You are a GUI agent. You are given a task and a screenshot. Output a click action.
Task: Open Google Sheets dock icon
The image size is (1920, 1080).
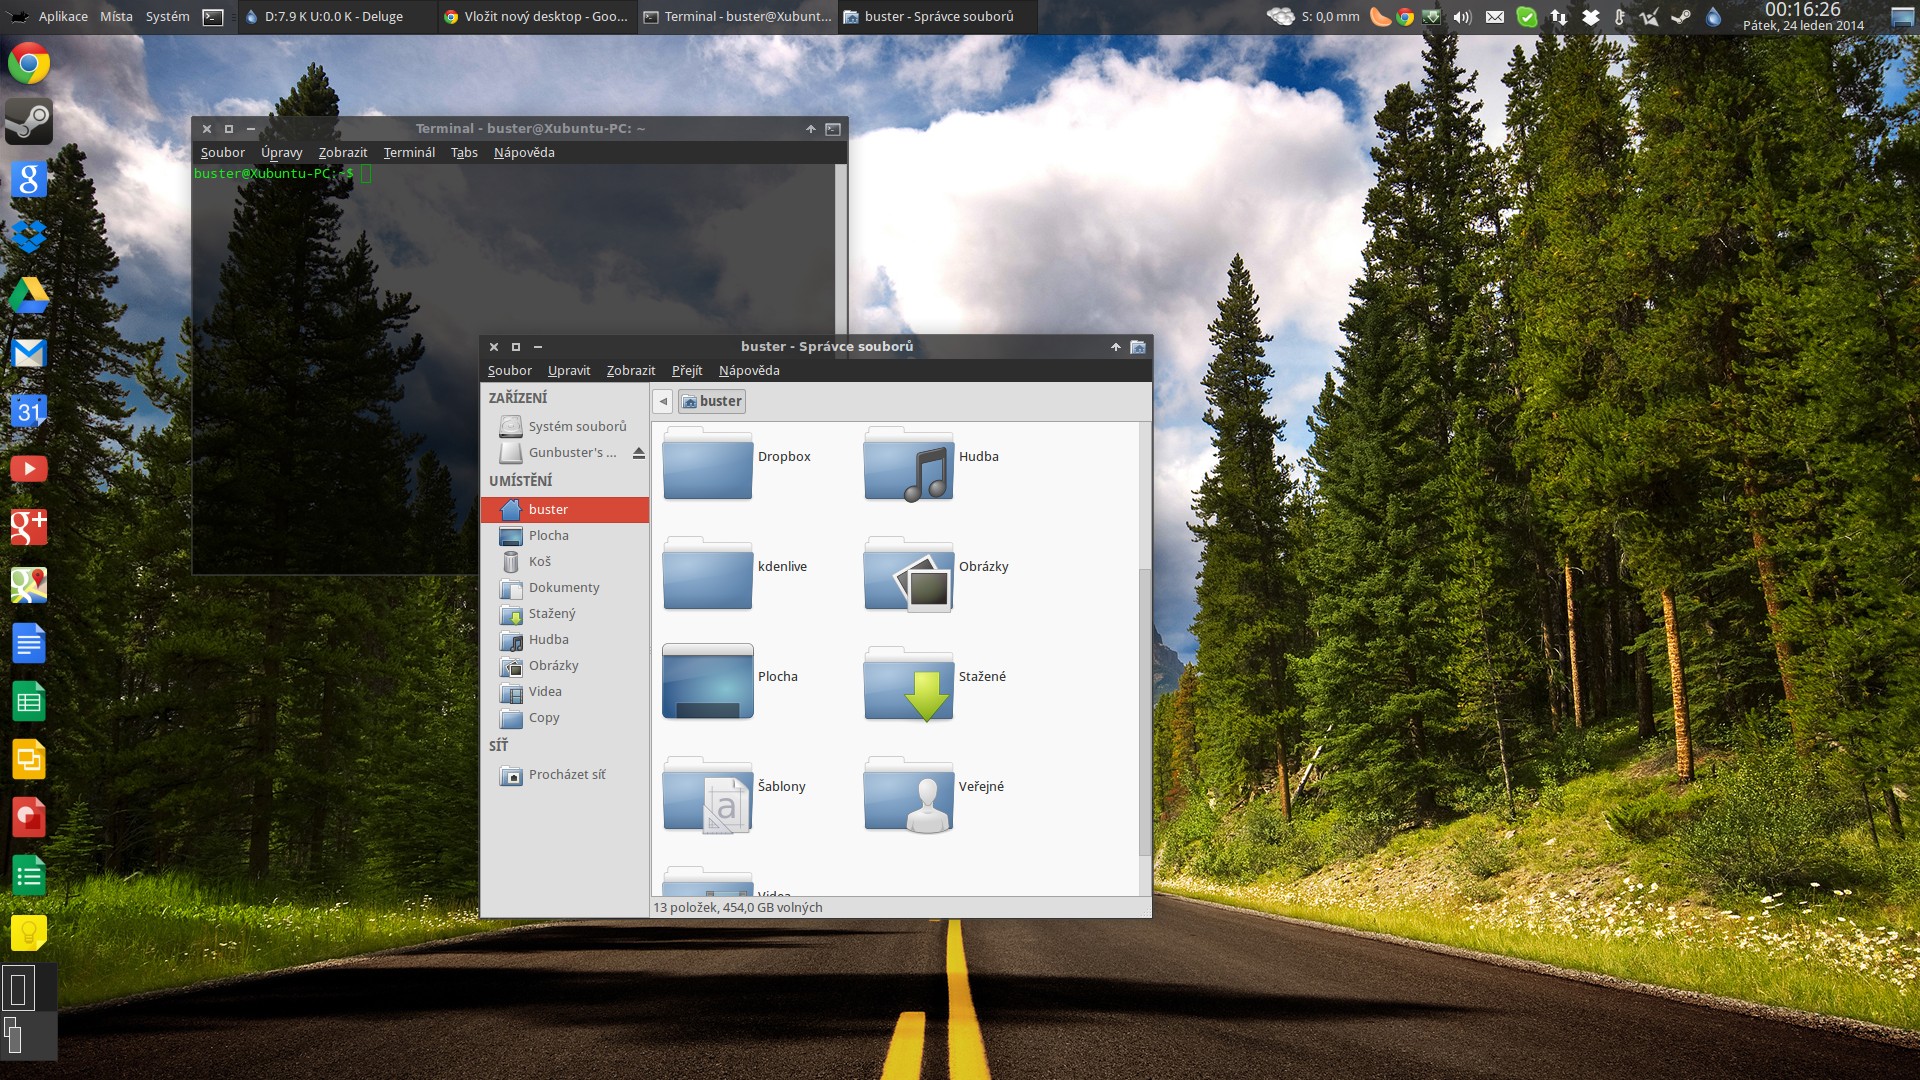pos(29,701)
